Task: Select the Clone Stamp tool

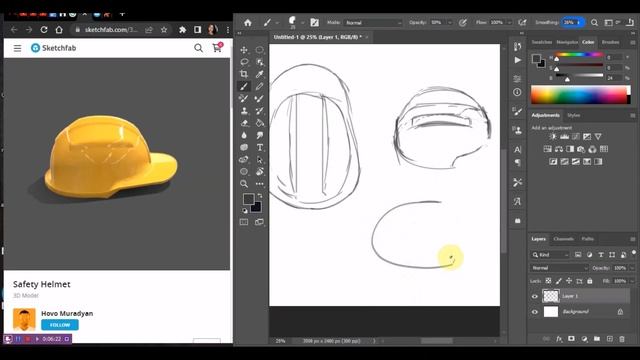Action: pos(244,111)
